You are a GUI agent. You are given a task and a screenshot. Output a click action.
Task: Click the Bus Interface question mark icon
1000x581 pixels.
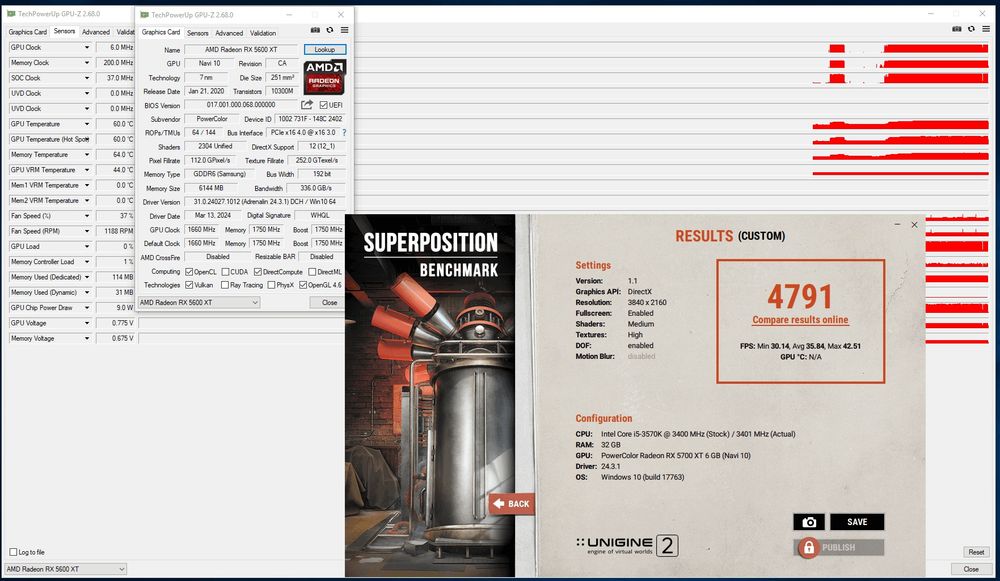point(344,133)
